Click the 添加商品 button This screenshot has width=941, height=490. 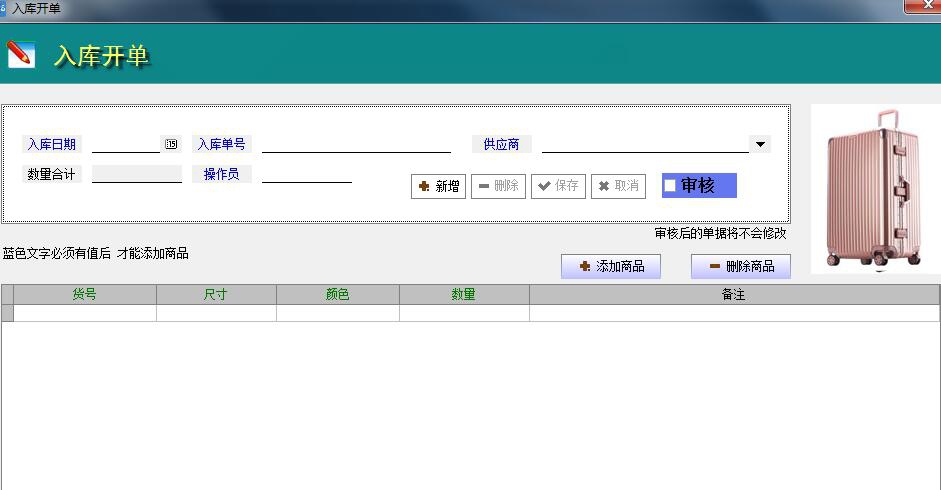coord(611,266)
